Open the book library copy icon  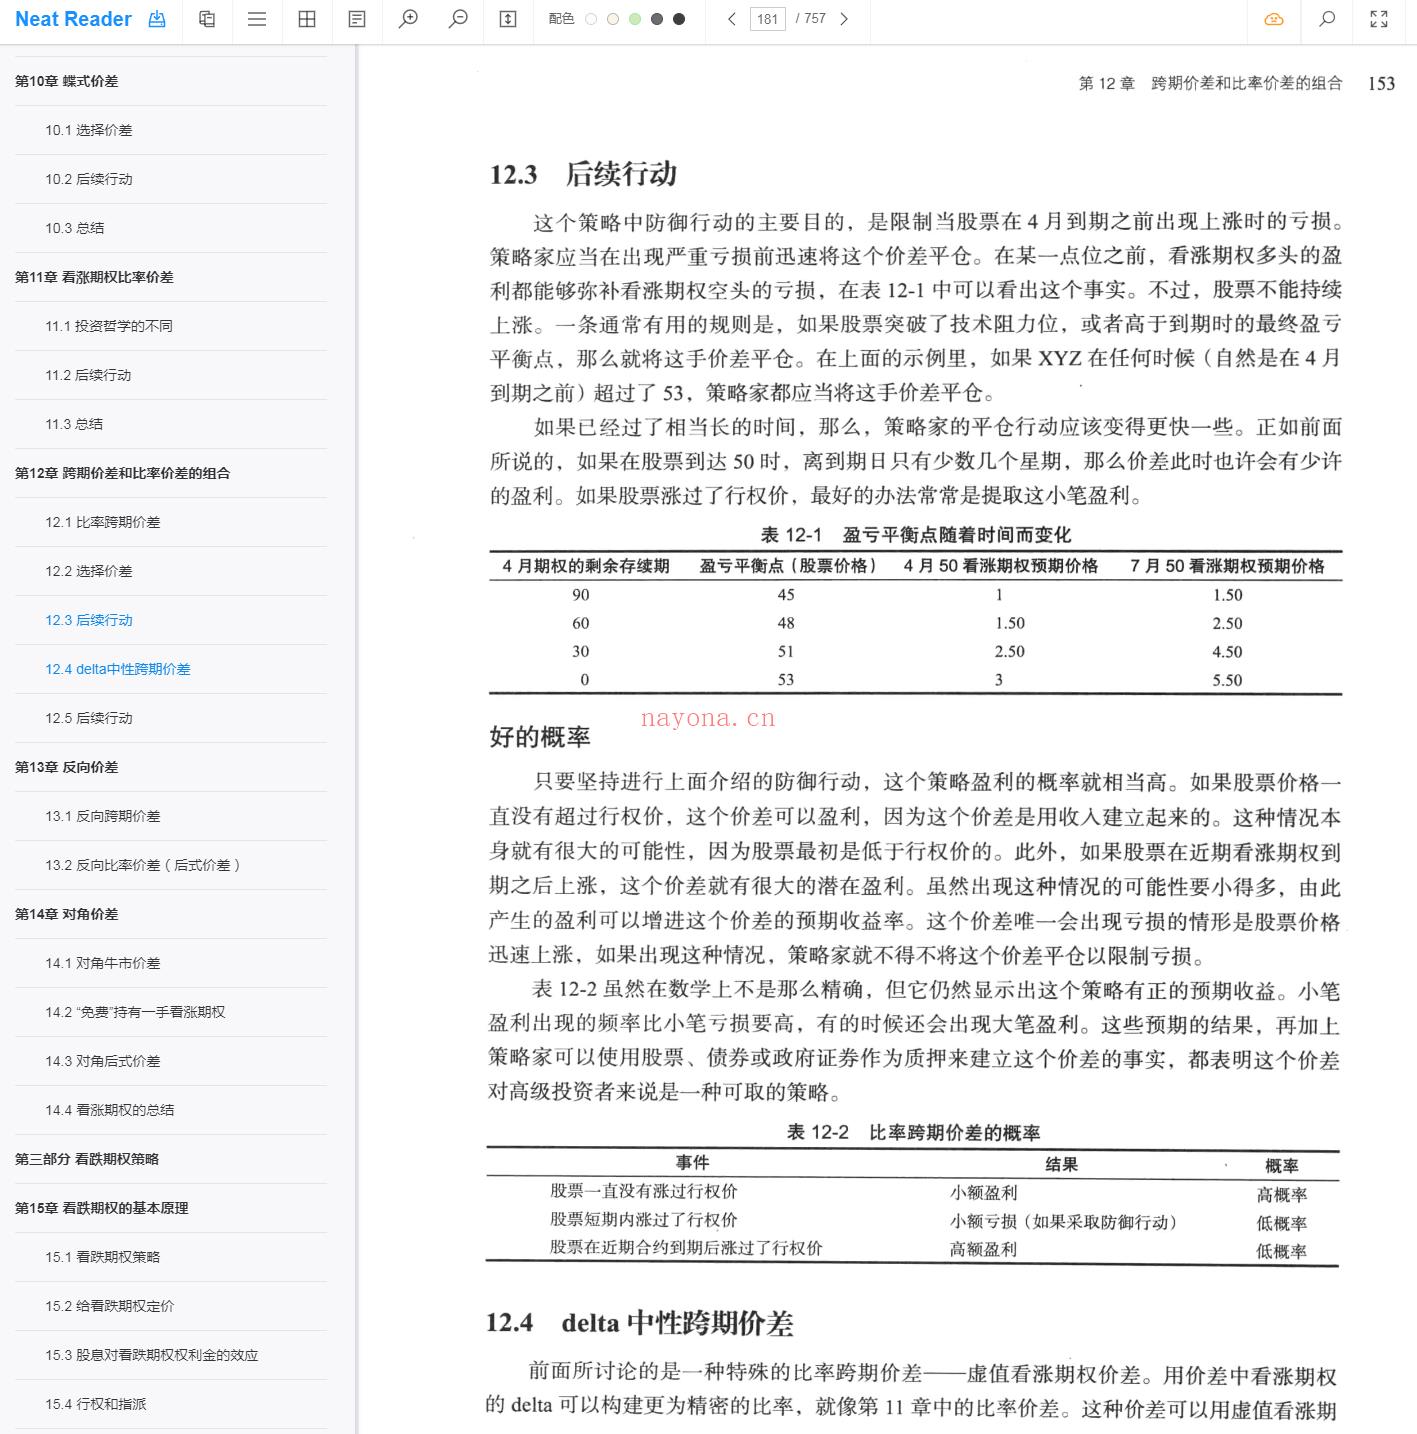pyautogui.click(x=207, y=19)
